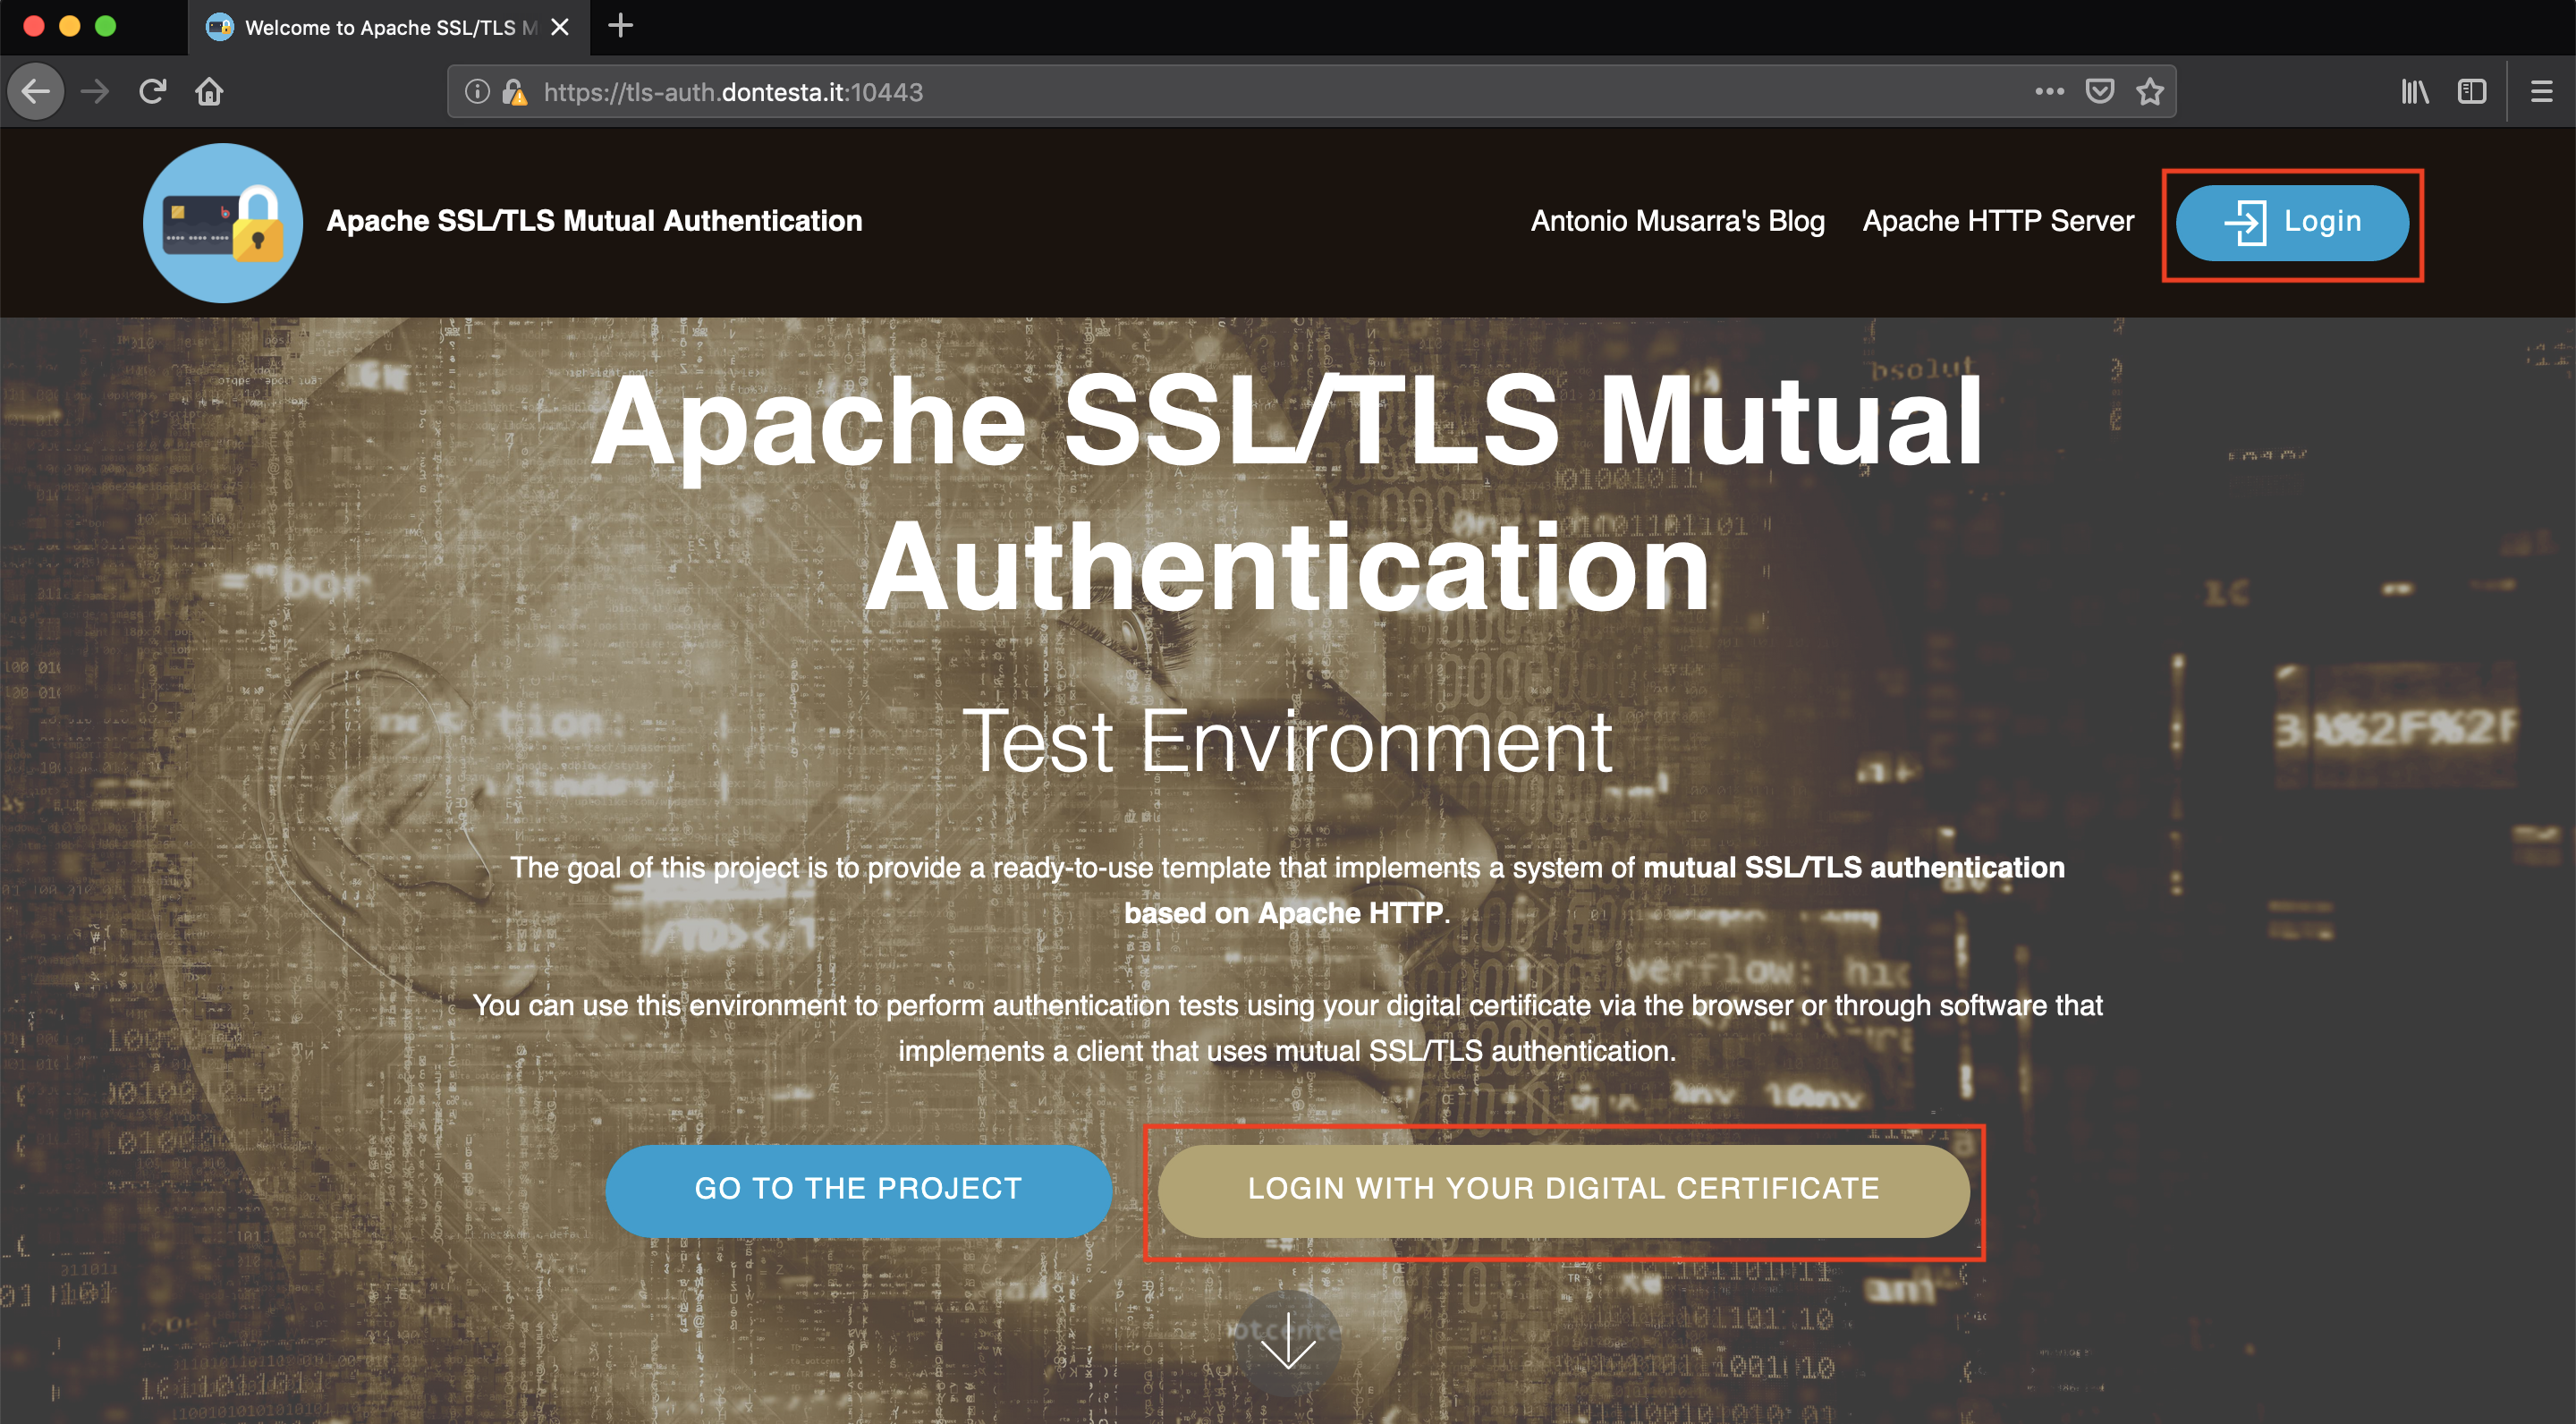Click the scroll-down arrow circle
Viewport: 2576px width, 1424px height.
1287,1342
